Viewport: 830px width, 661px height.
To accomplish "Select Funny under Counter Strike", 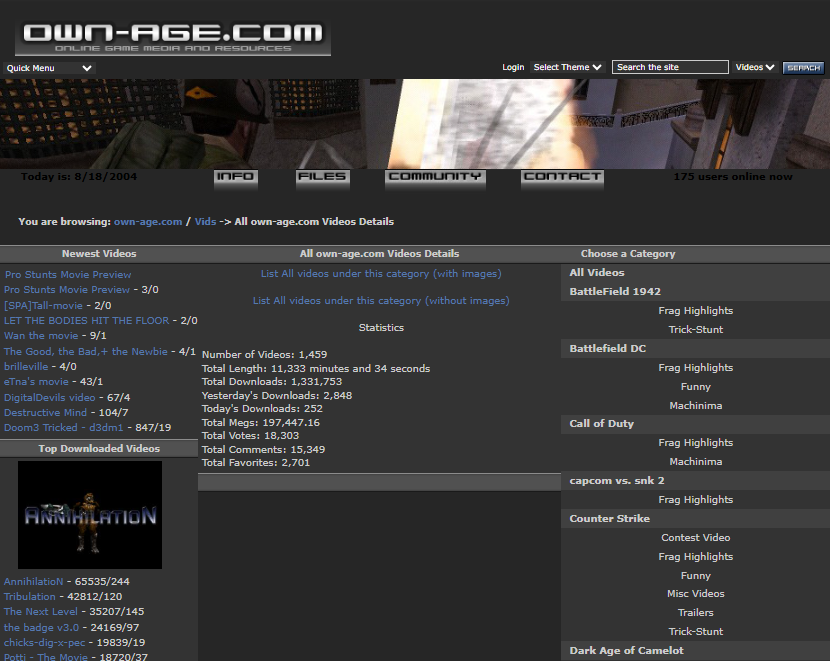I will (696, 576).
